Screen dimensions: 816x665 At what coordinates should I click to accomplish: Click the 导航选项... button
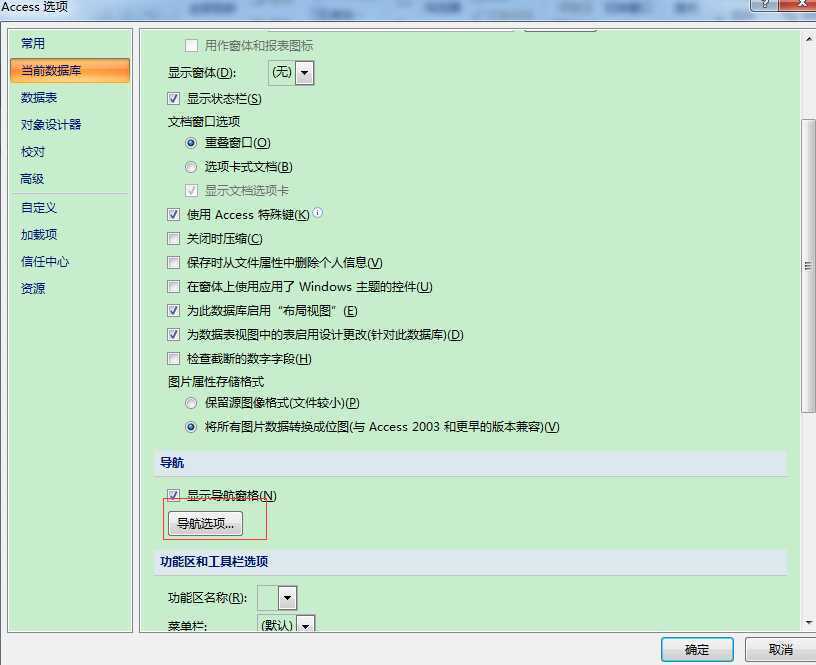[205, 523]
